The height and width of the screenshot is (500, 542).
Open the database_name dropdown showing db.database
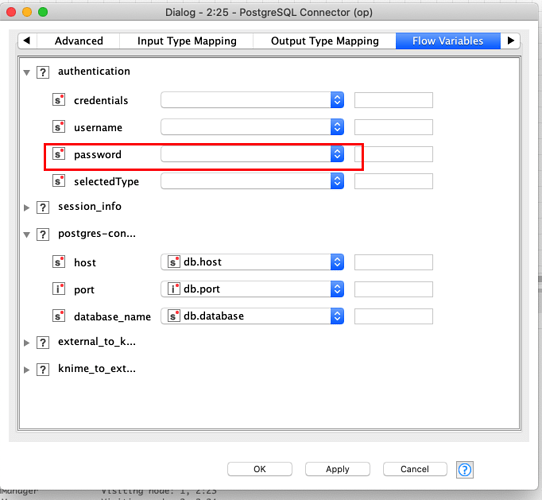252,316
